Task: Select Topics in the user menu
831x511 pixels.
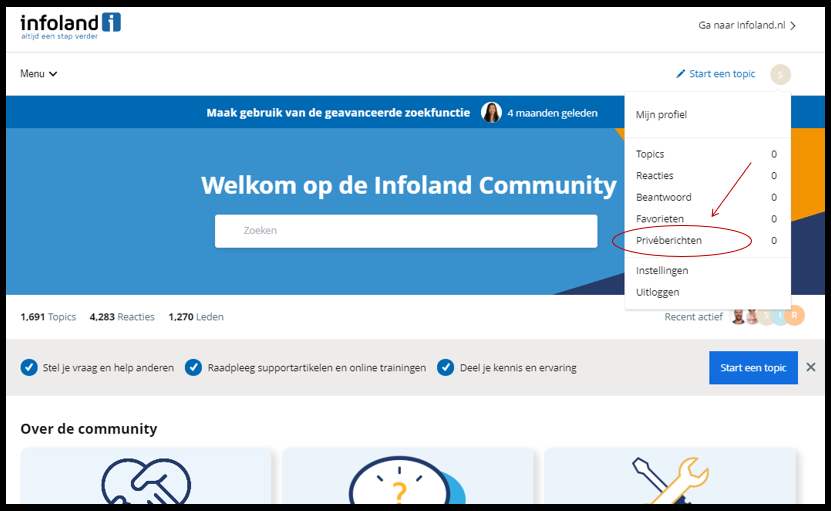Action: click(706, 154)
